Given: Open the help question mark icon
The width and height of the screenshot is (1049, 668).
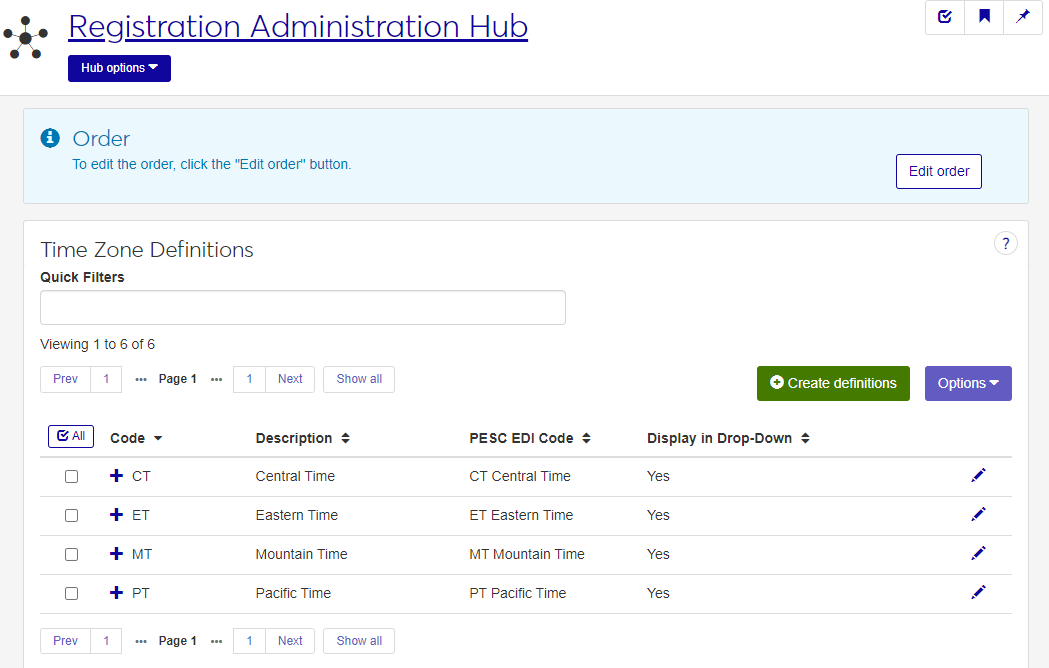Looking at the screenshot, I should pos(1005,243).
